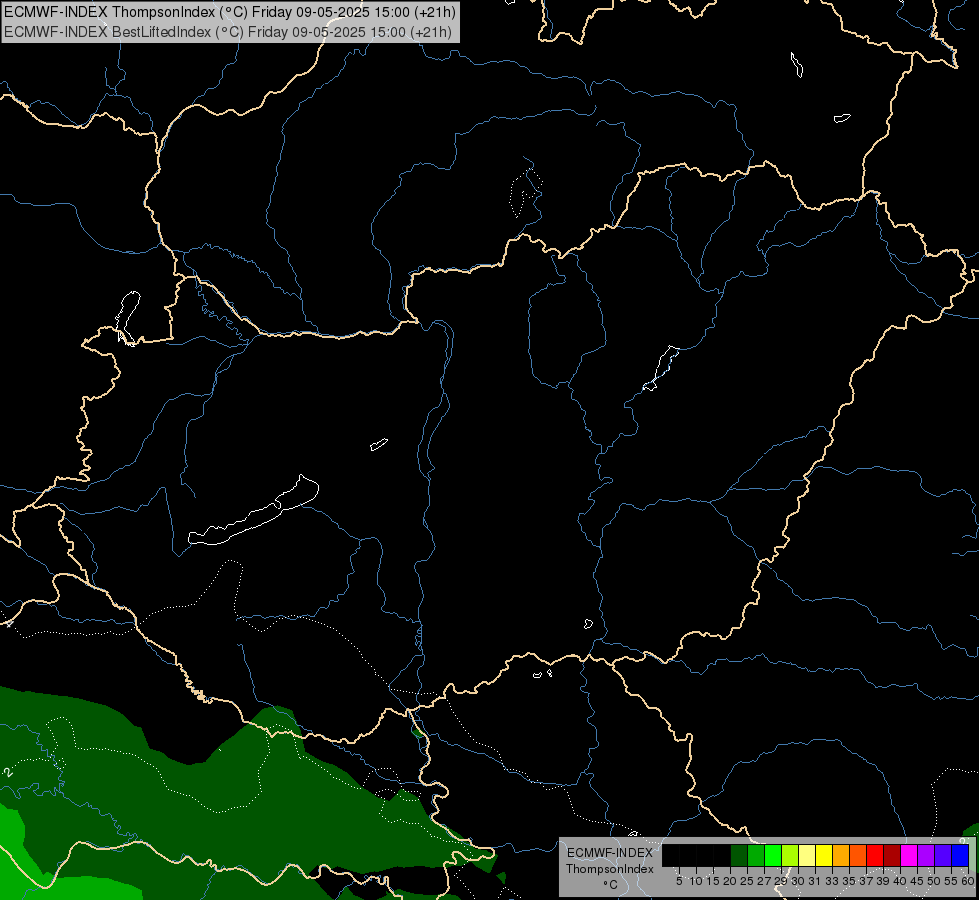
Task: Click the legend tick value '40'
Action: click(x=900, y=881)
